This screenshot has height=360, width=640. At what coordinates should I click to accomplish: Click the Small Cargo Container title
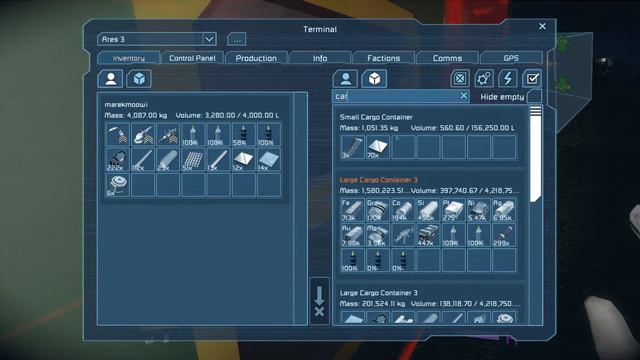tap(376, 117)
